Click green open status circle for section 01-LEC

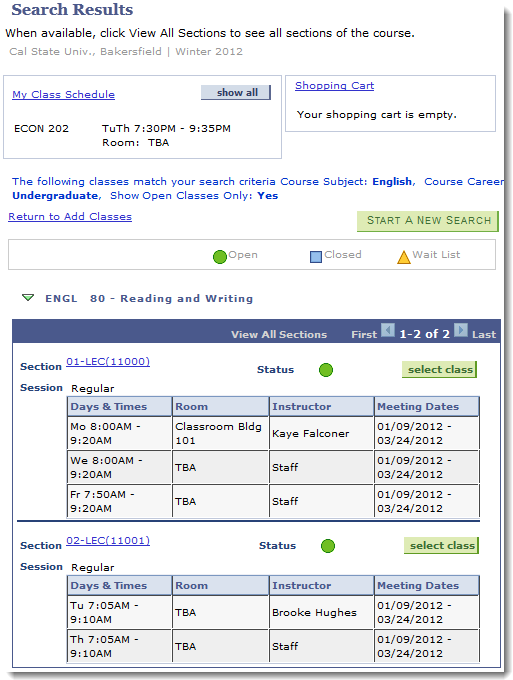[326, 370]
